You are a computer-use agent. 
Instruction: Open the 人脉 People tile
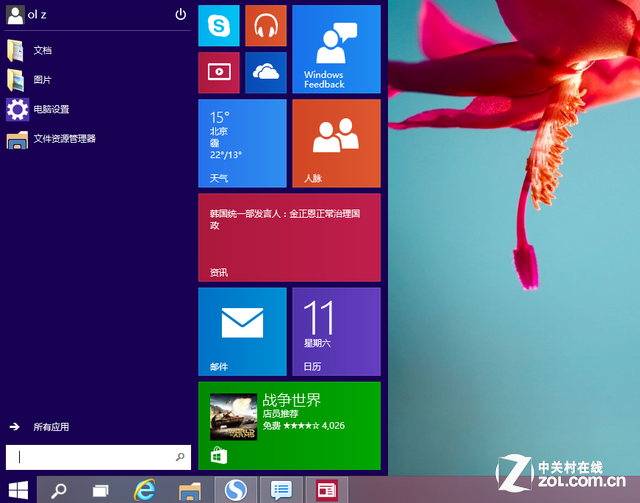tap(335, 143)
